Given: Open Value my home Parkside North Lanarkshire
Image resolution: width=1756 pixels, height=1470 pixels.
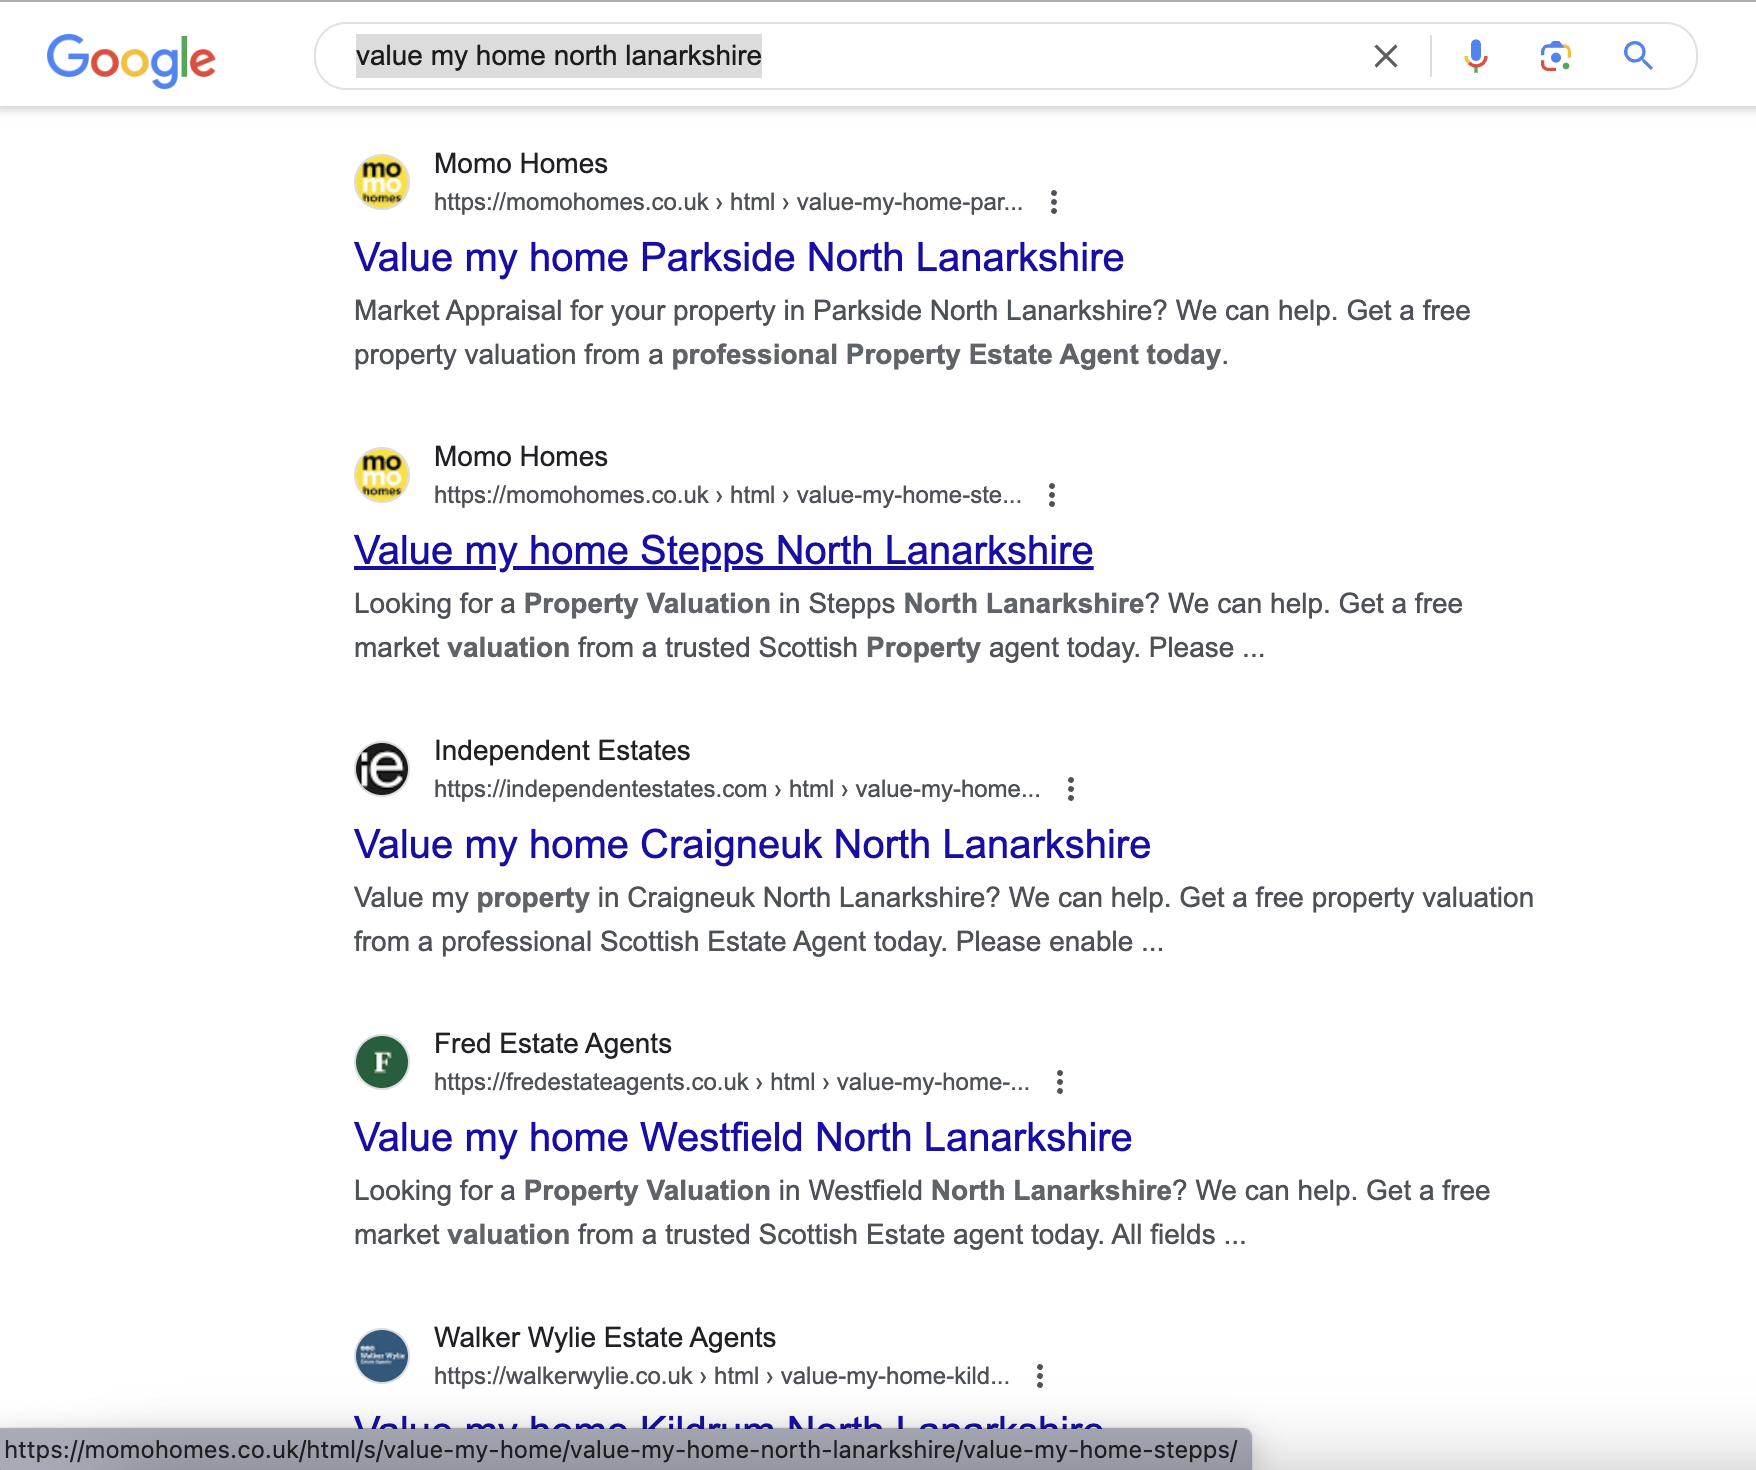Looking at the screenshot, I should click(738, 258).
